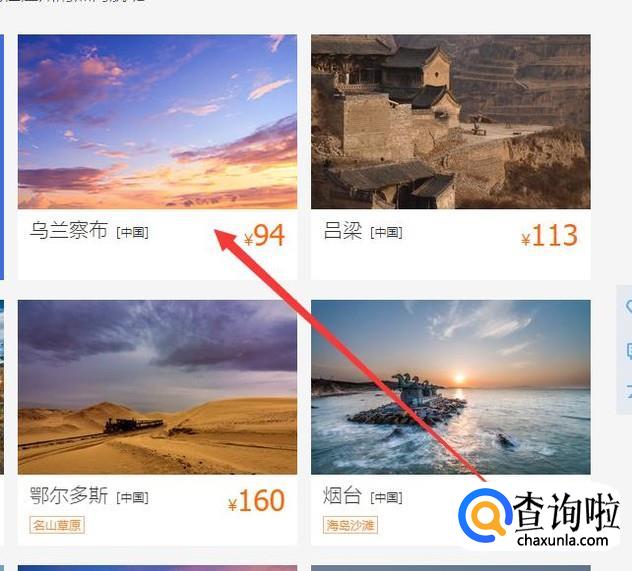Click the 海岛沙滩 tag
This screenshot has width=632, height=571.
(350, 525)
